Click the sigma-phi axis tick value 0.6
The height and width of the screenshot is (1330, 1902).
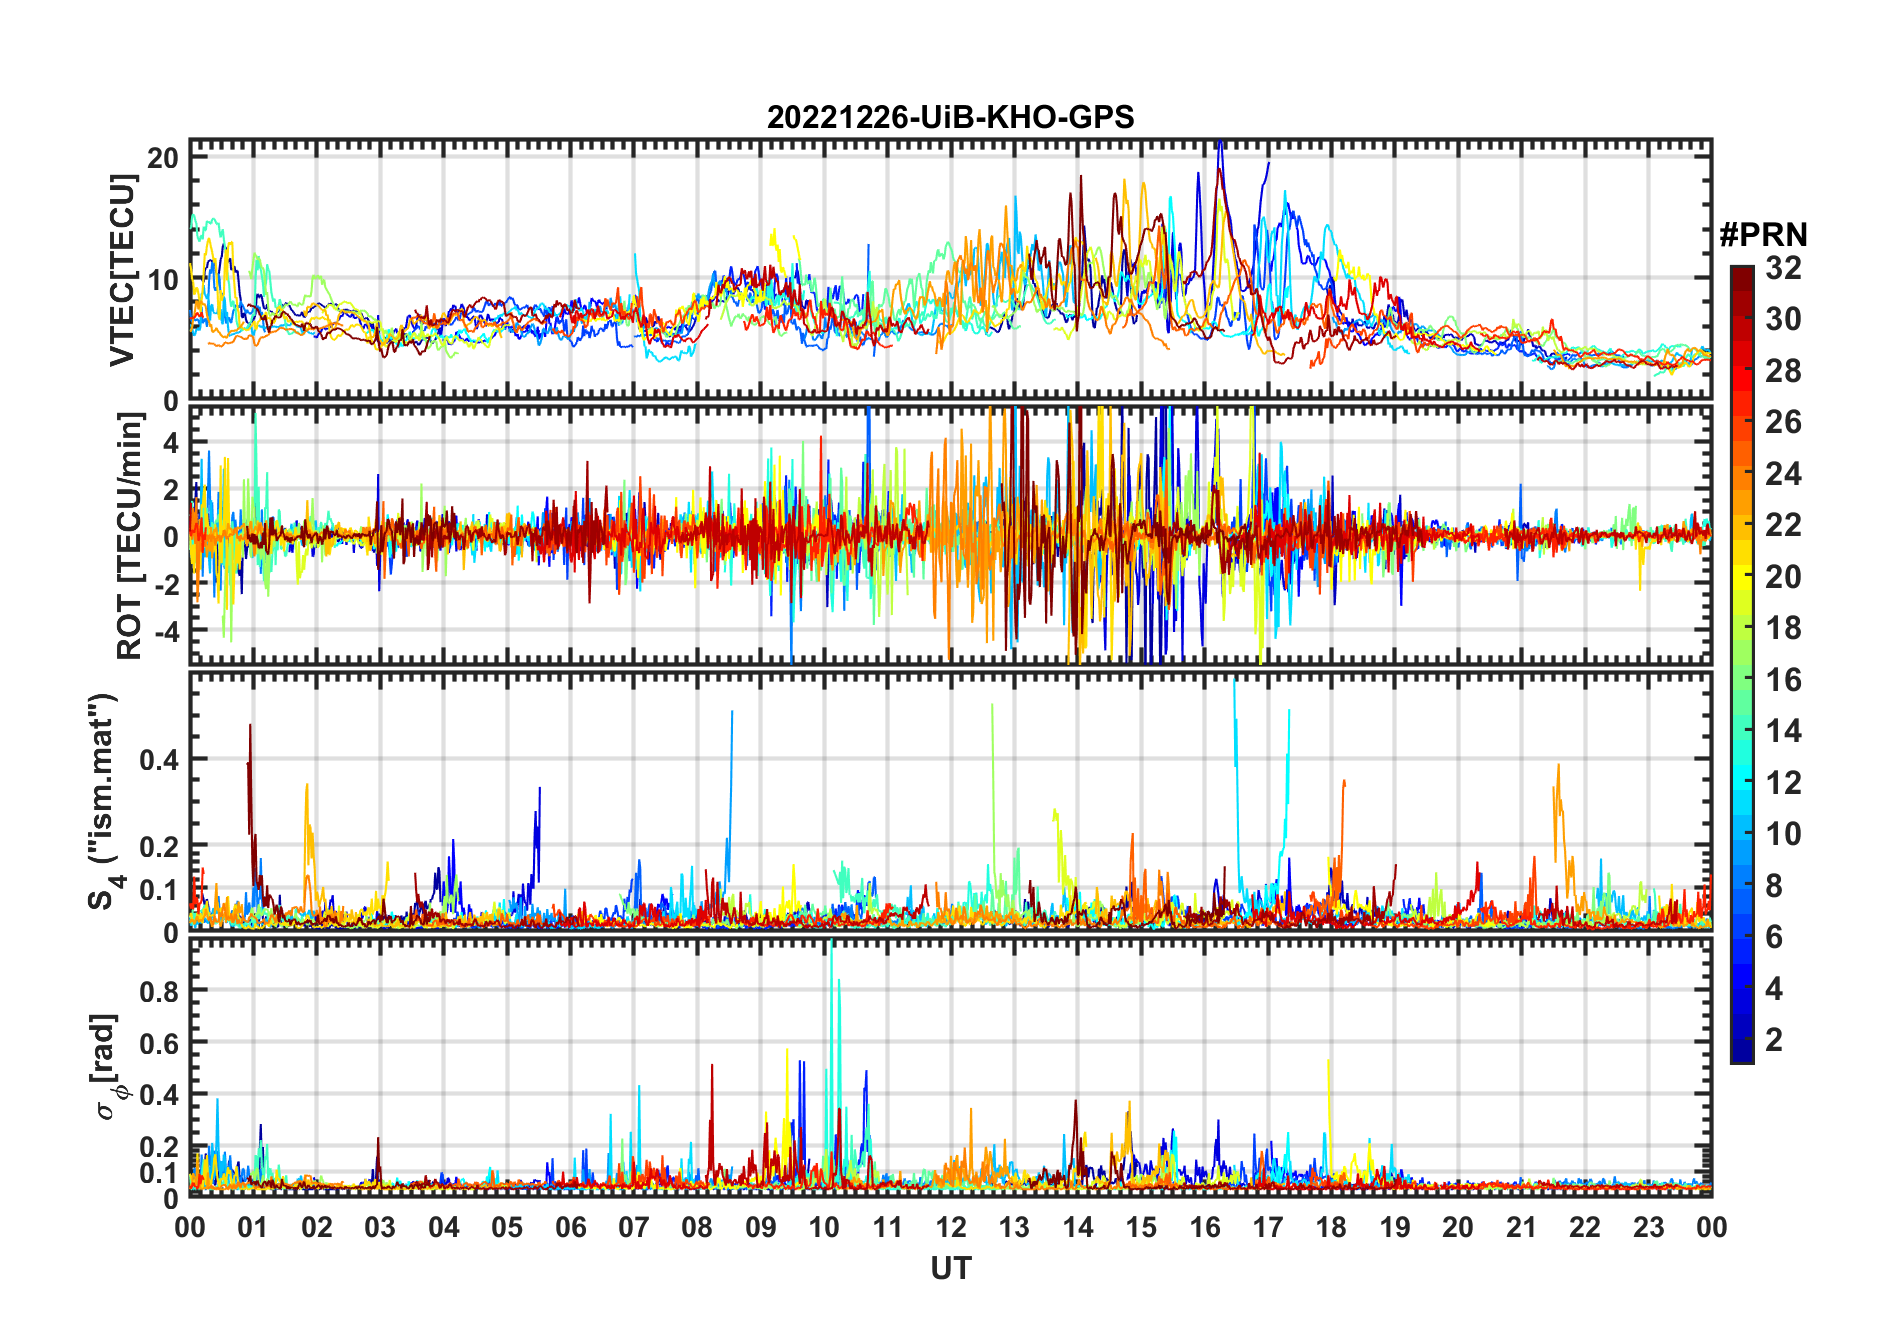[160, 1042]
